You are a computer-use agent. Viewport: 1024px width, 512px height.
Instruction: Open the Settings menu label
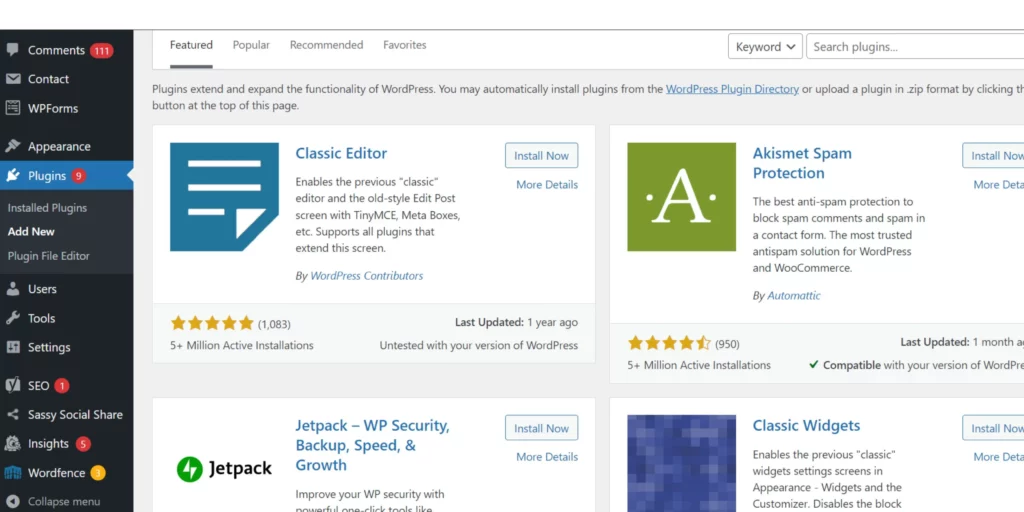click(49, 347)
